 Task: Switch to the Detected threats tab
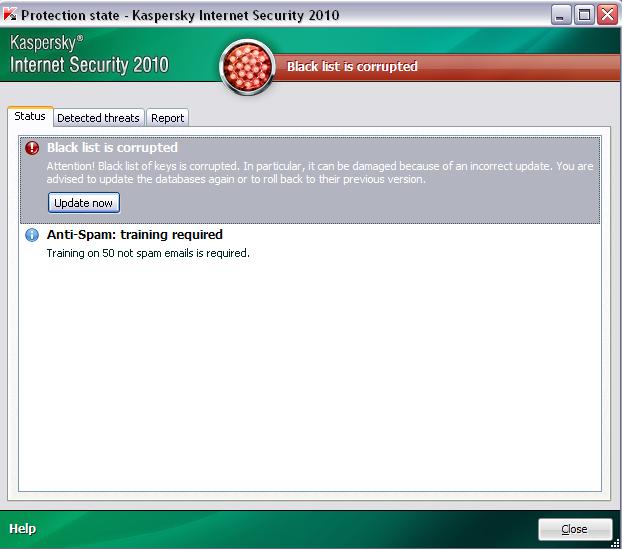click(98, 118)
